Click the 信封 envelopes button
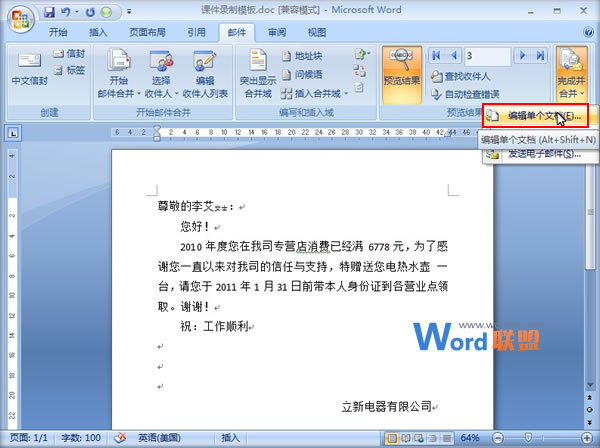 pos(69,54)
